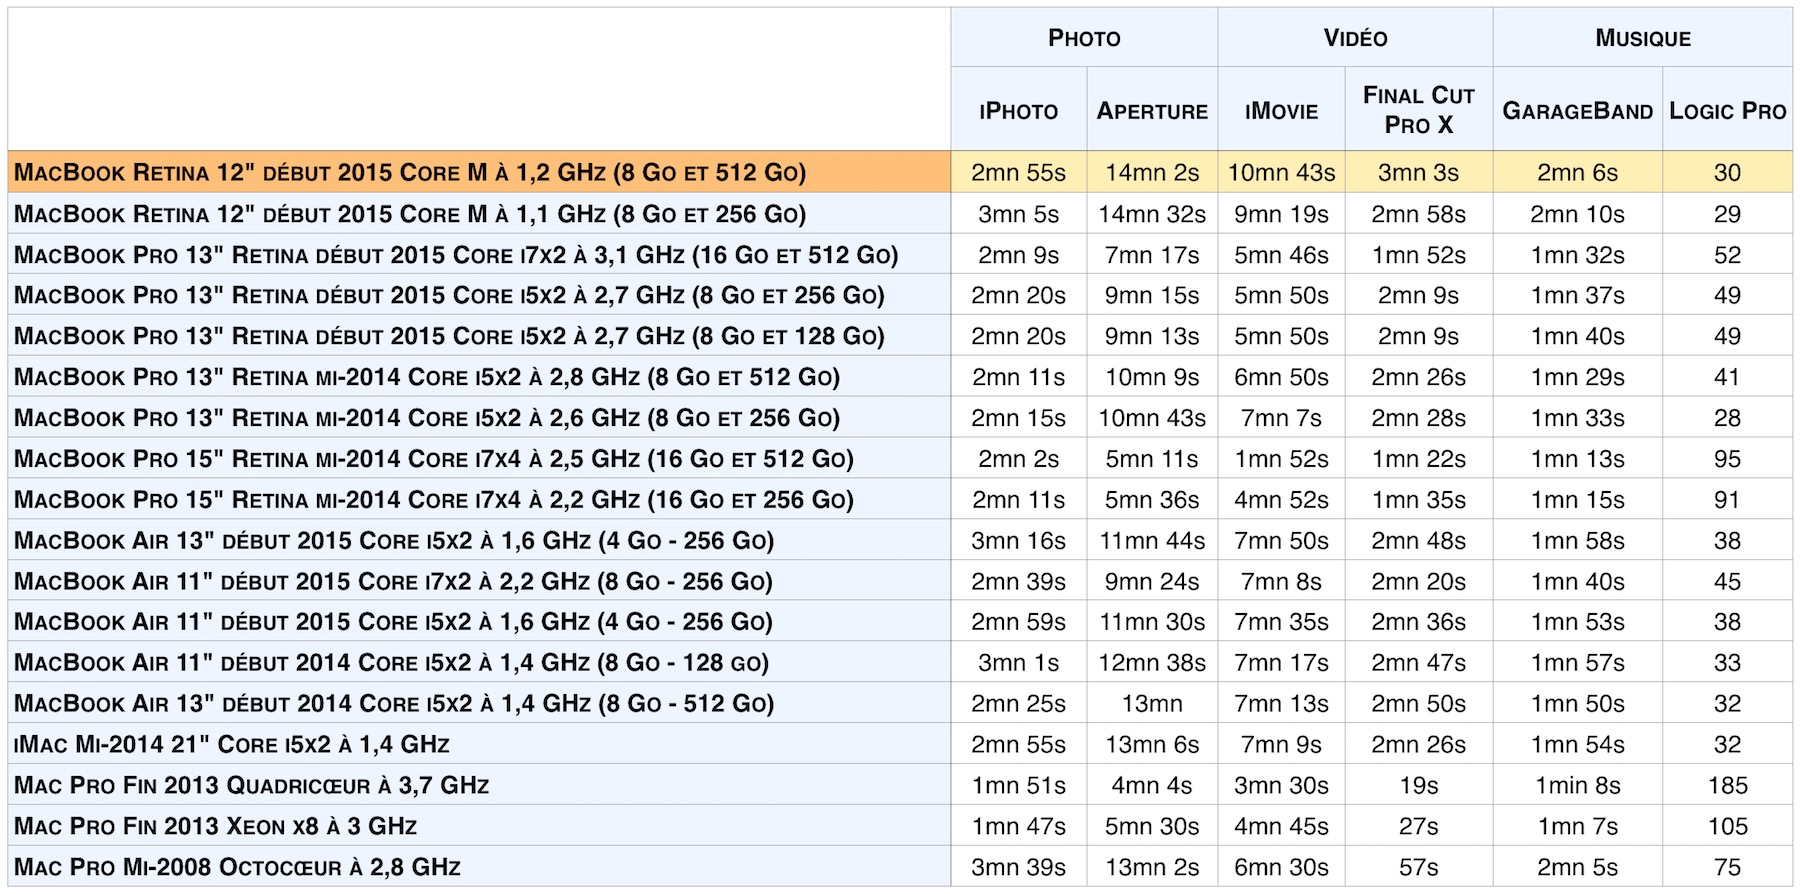1800x894 pixels.
Task: Click the iMovie value 9mn 19s
Action: point(1281,214)
